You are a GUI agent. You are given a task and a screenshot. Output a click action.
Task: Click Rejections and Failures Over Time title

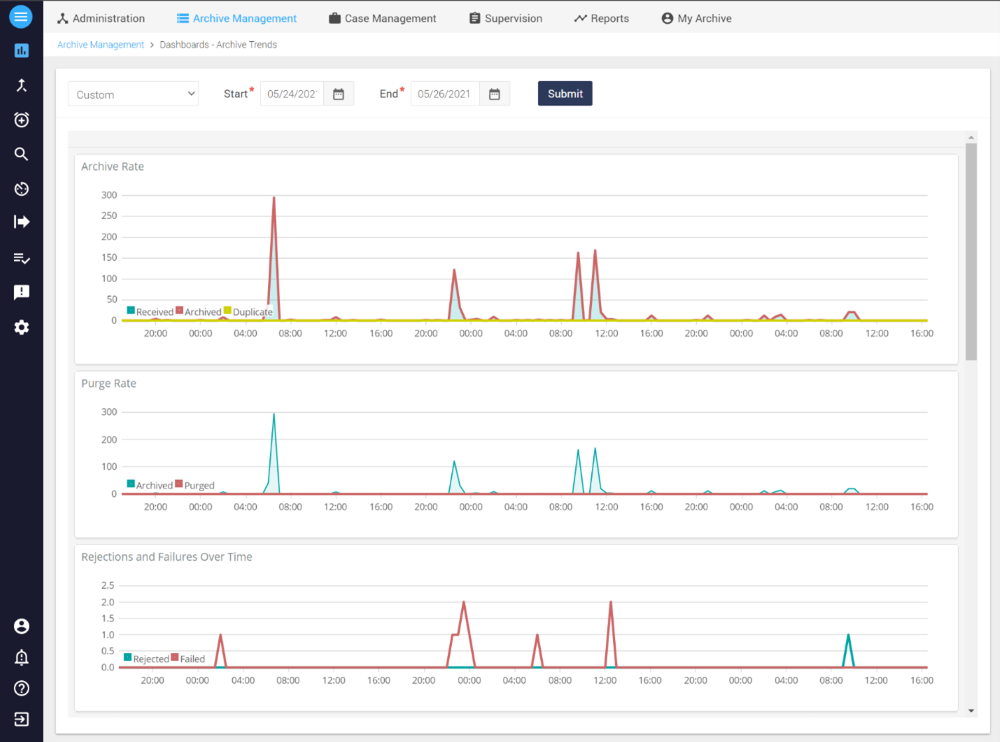click(x=166, y=557)
